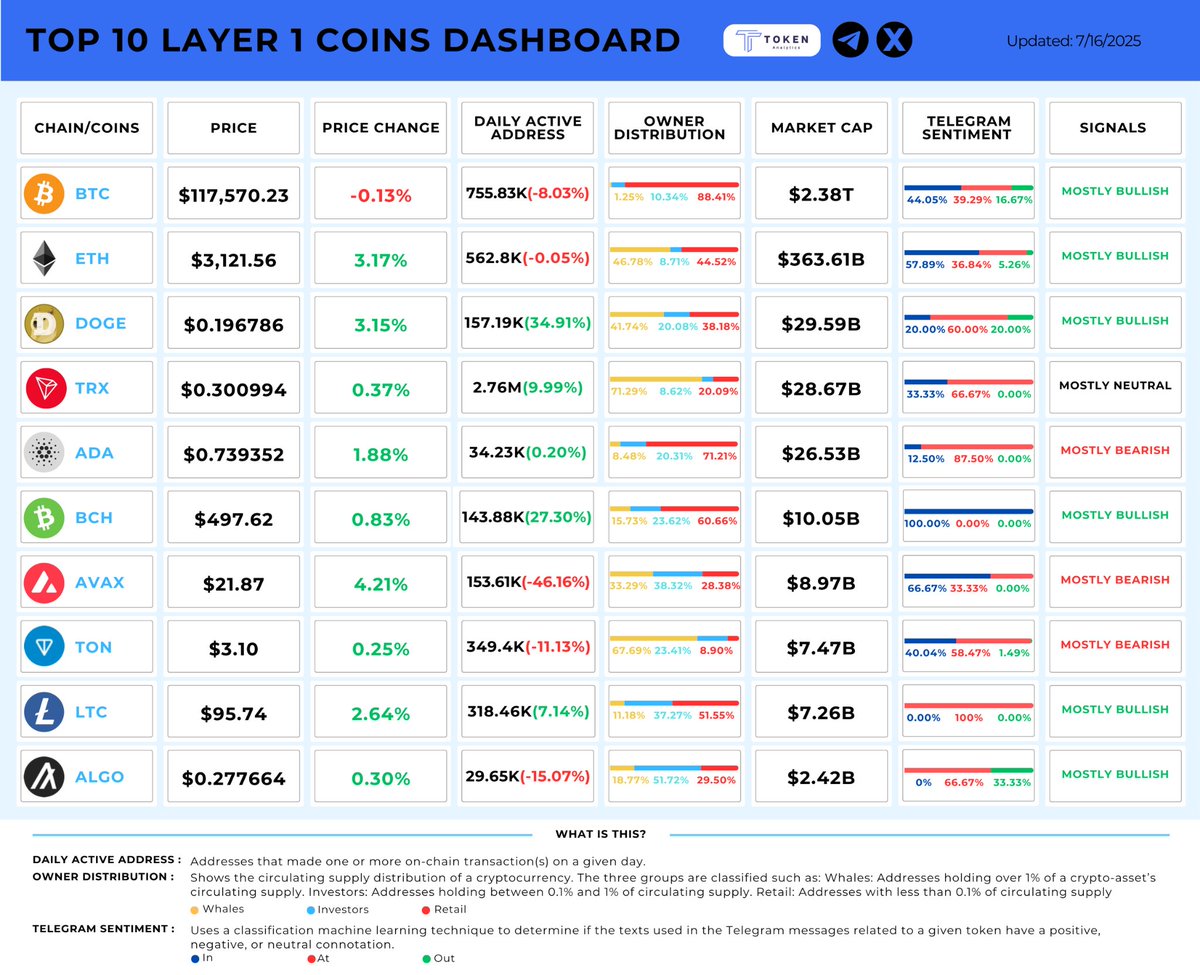This screenshot has height=975, width=1200.
Task: Click the Dogecoin DOGE coin logo
Action: point(43,323)
